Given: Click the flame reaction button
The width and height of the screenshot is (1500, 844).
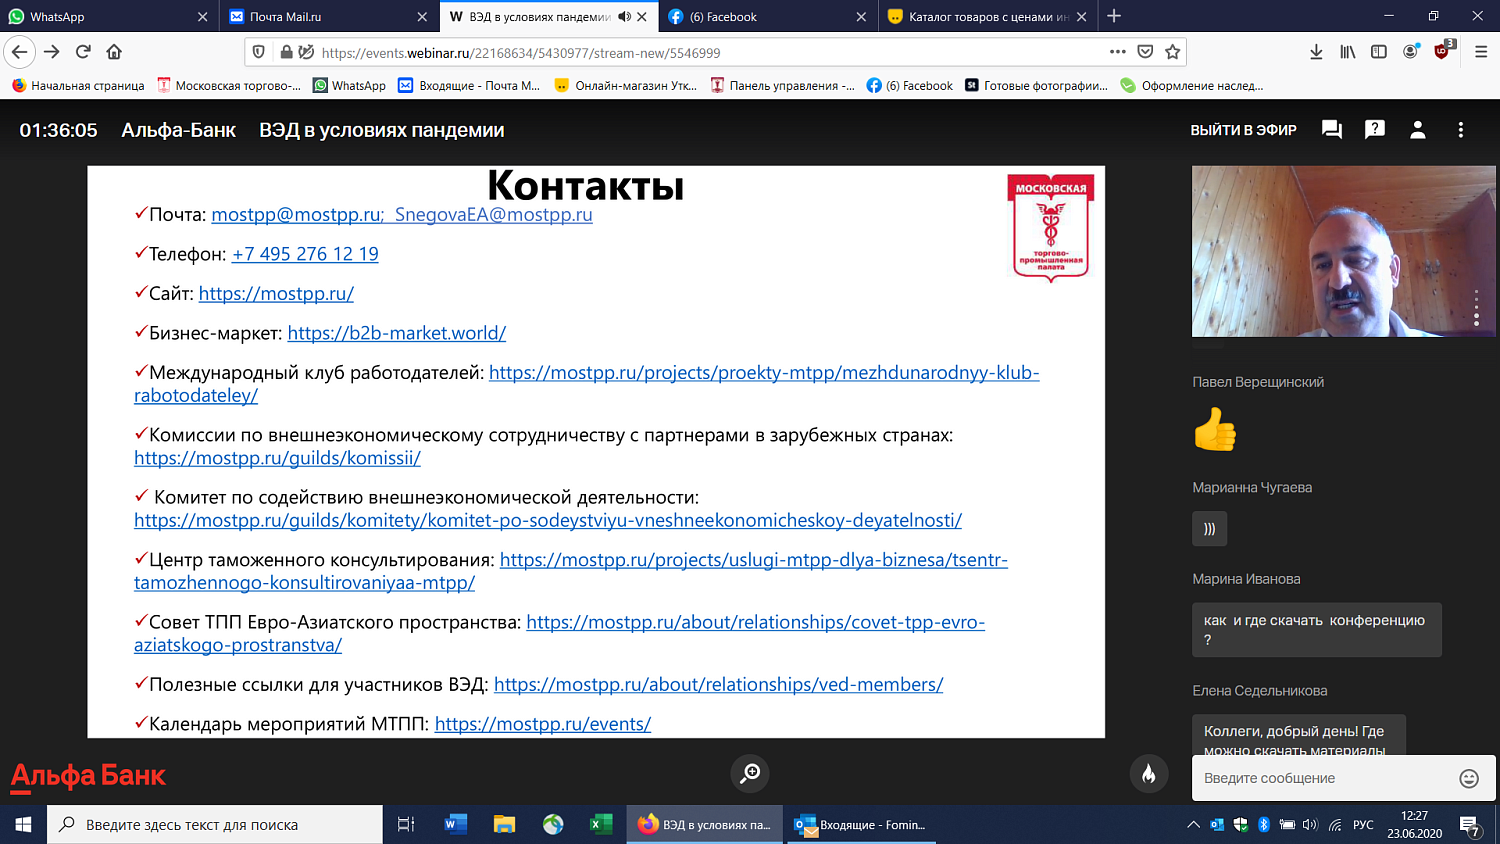Looking at the screenshot, I should [1149, 773].
